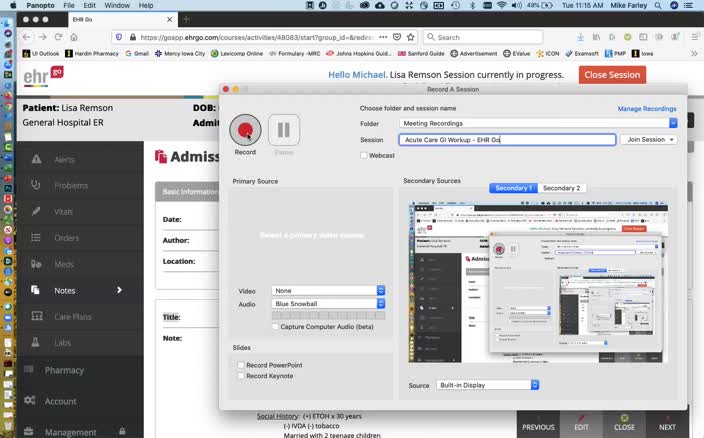The width and height of the screenshot is (704, 438).
Task: Click the audio level meter bar
Action: (x=328, y=316)
